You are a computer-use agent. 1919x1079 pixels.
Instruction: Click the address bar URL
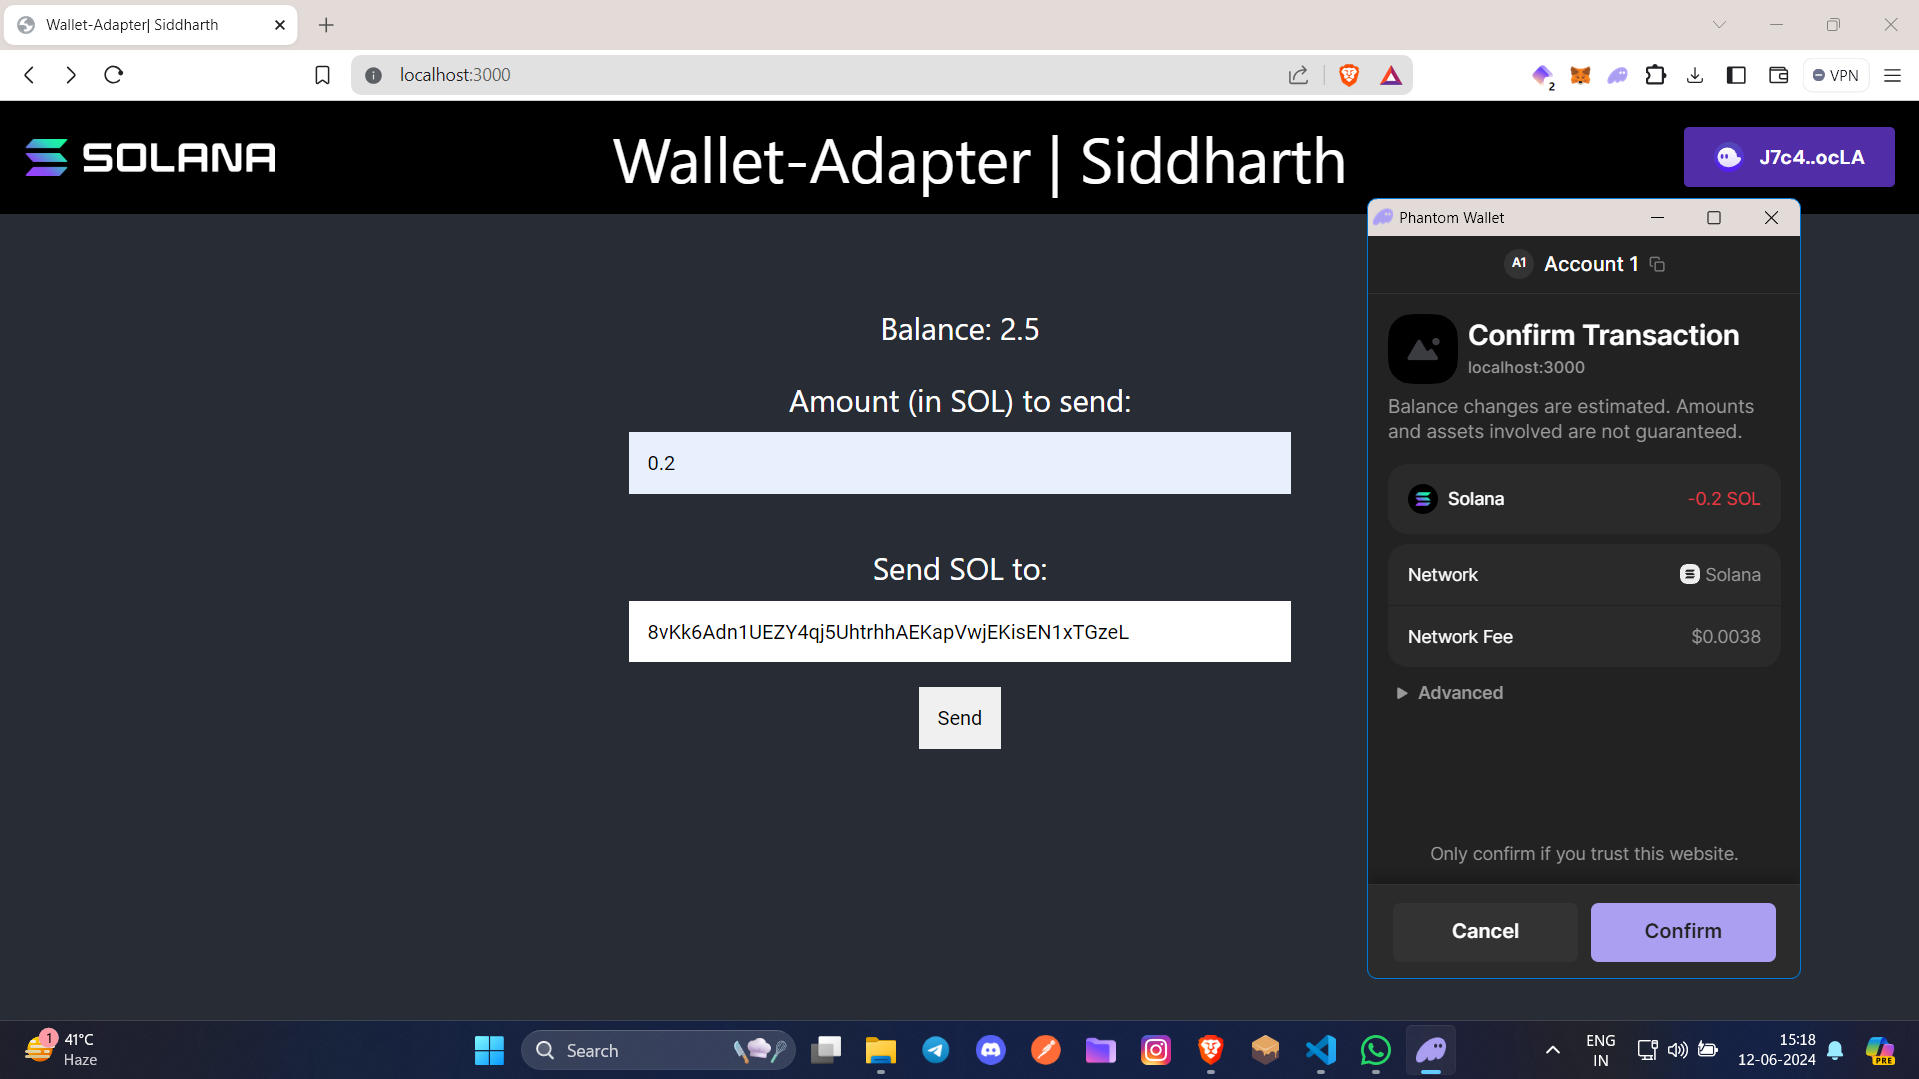pyautogui.click(x=455, y=75)
